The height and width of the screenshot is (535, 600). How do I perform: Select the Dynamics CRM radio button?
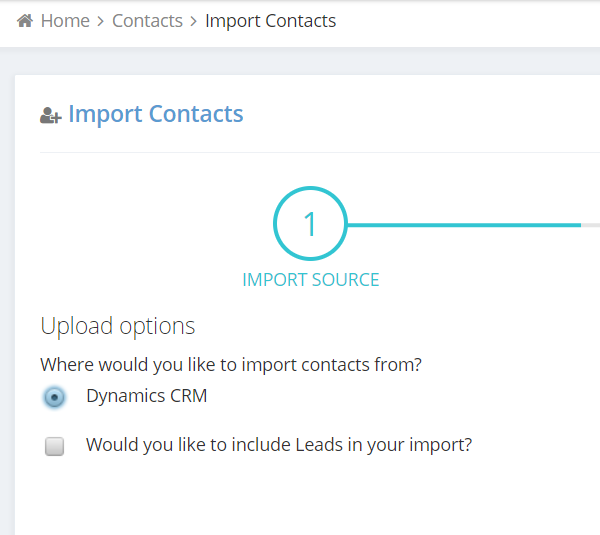coord(54,397)
